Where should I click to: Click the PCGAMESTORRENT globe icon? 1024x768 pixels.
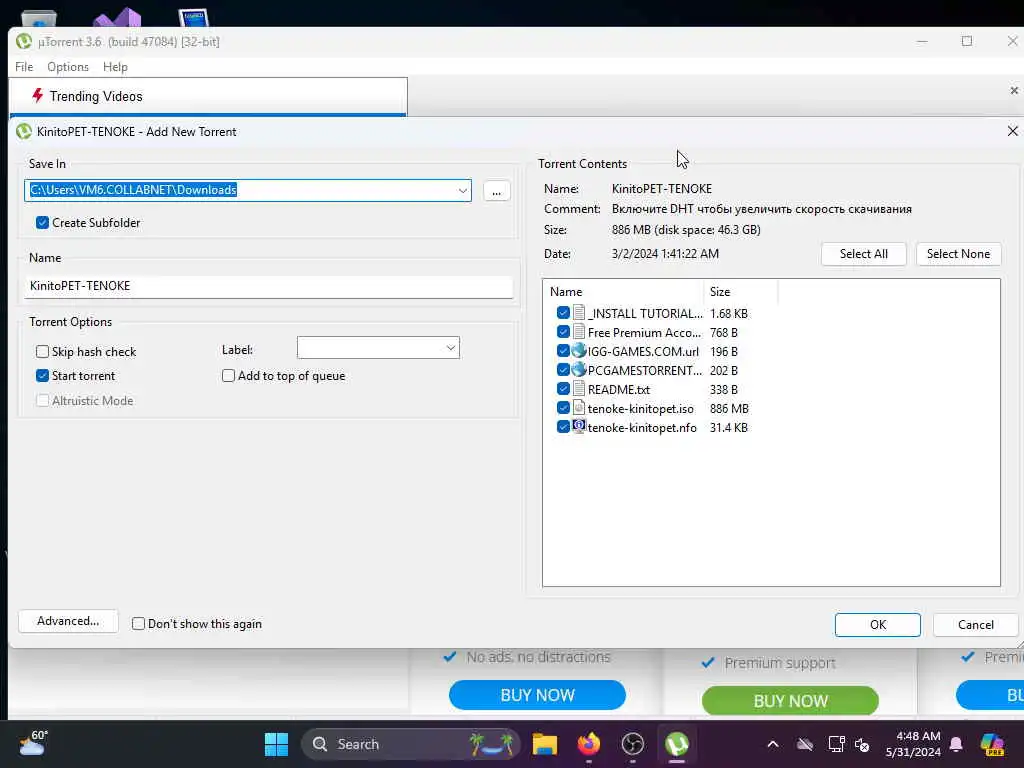click(579, 370)
